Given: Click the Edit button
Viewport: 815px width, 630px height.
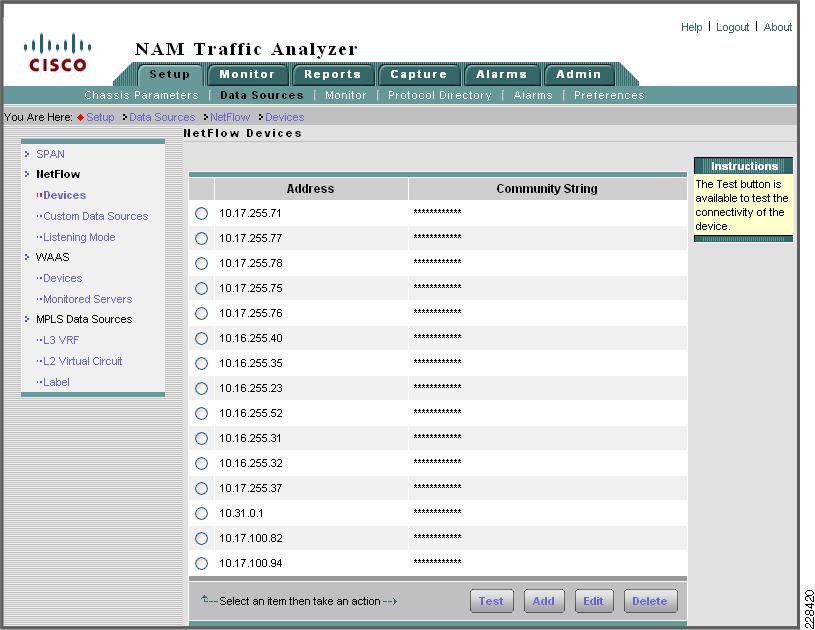Looking at the screenshot, I should [x=594, y=601].
